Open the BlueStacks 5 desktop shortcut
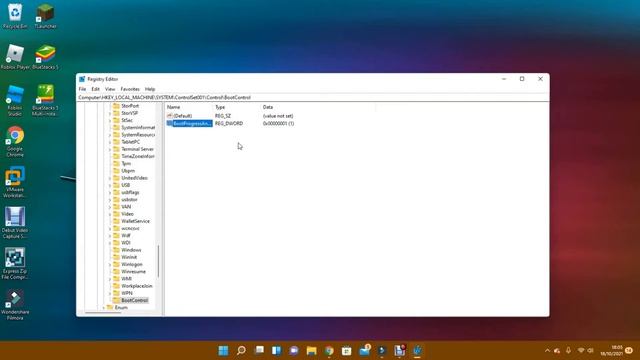 pos(45,57)
